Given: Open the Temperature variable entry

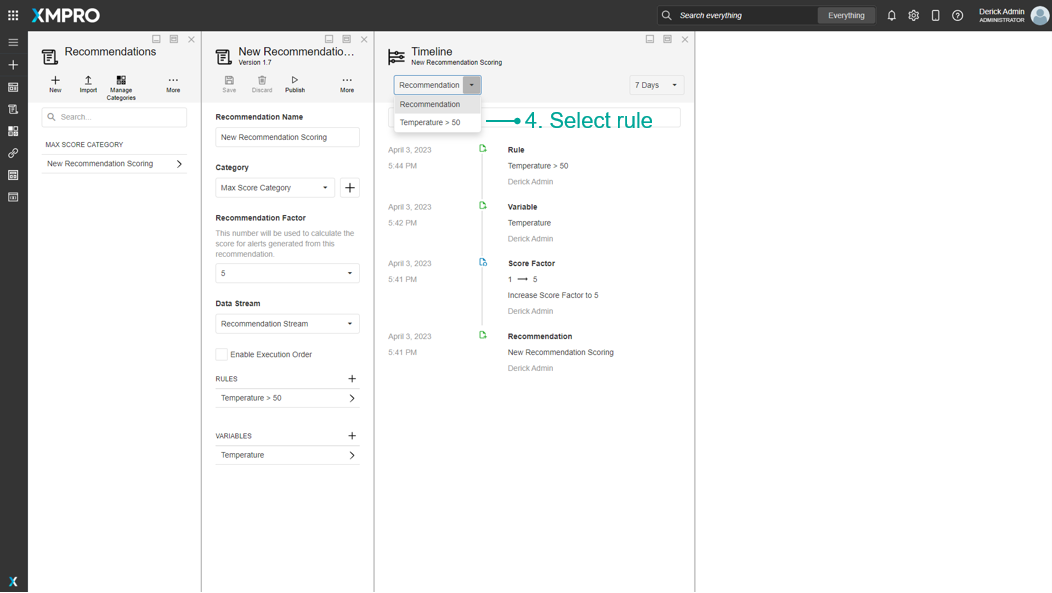Looking at the screenshot, I should tap(287, 455).
